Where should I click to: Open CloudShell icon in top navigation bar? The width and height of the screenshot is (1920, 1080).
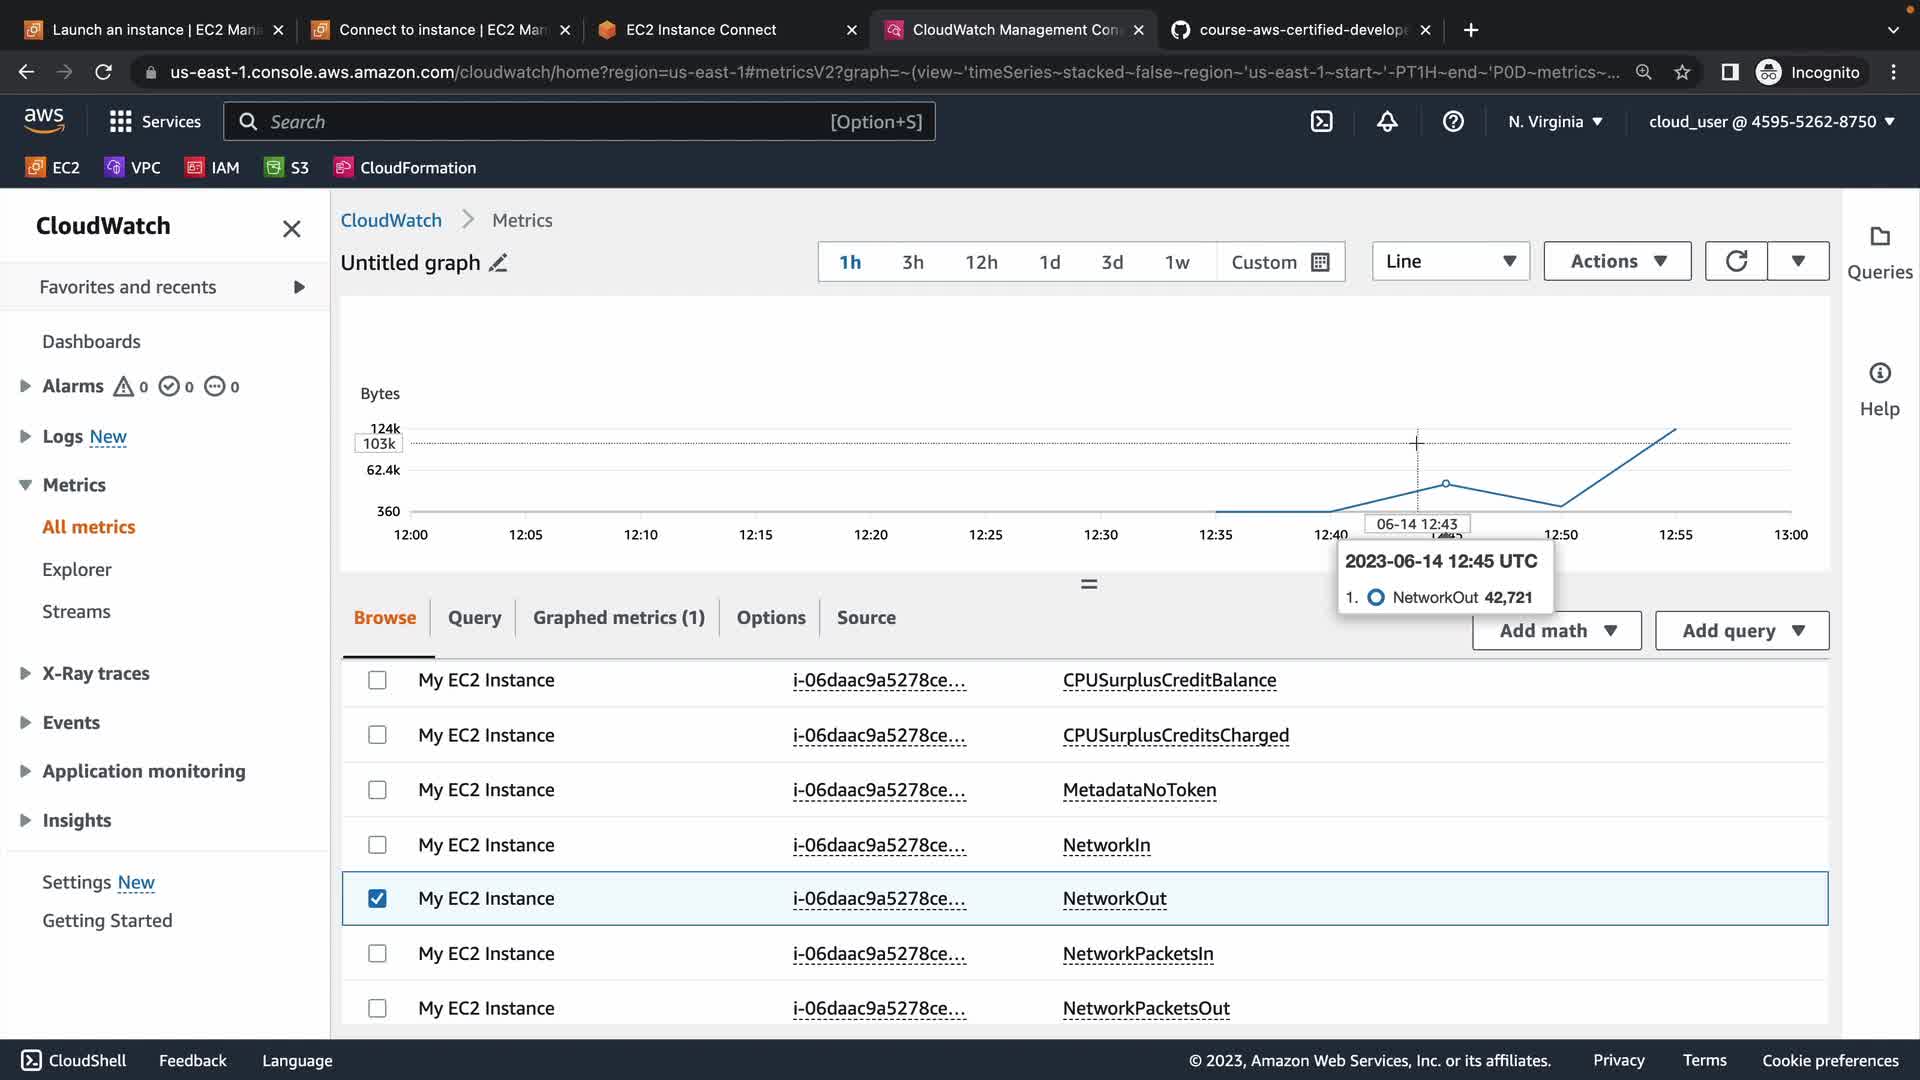coord(1321,121)
